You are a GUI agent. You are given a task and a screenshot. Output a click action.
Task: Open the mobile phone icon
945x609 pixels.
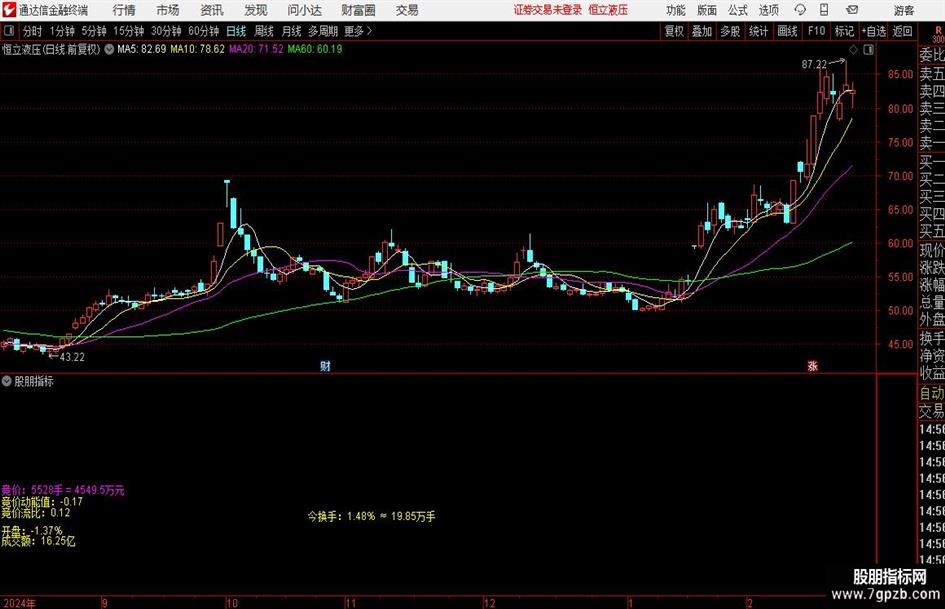(x=824, y=10)
